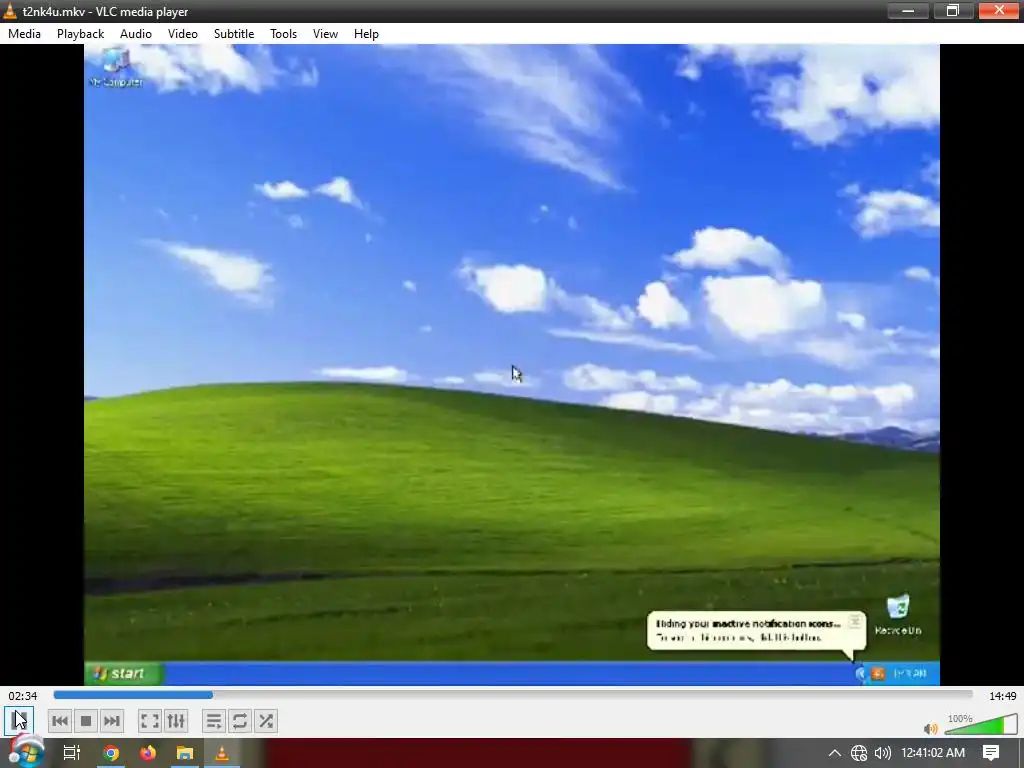Image resolution: width=1024 pixels, height=768 pixels.
Task: Click the orange XP tray shield icon
Action: 878,673
